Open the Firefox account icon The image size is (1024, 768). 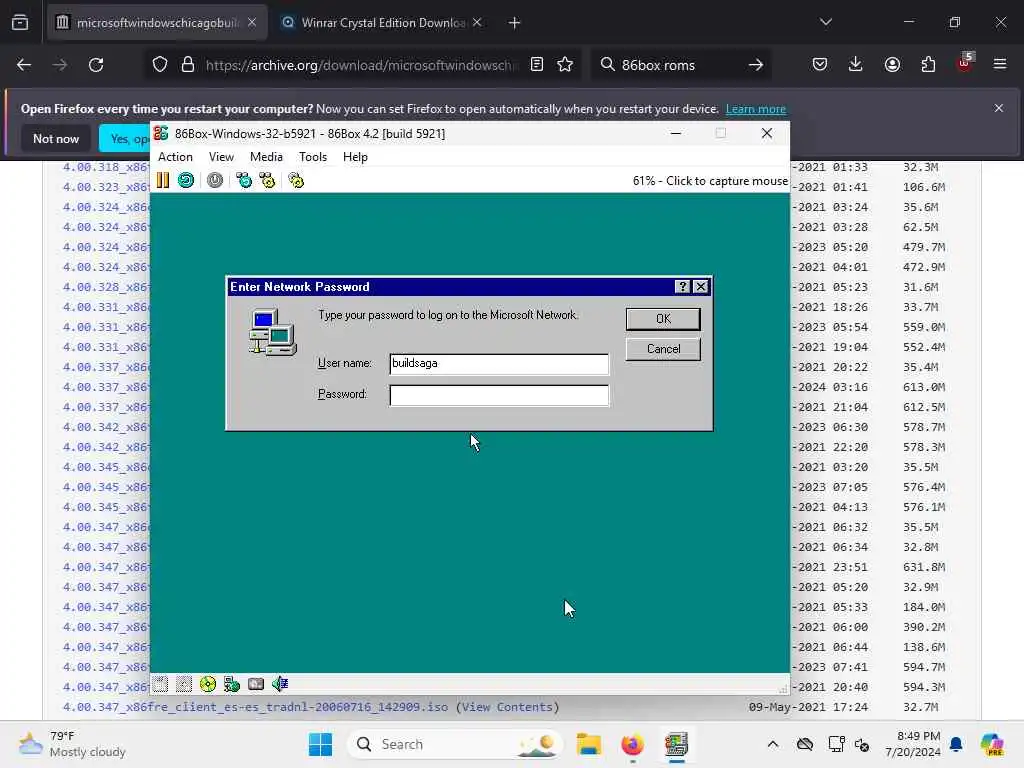click(892, 64)
